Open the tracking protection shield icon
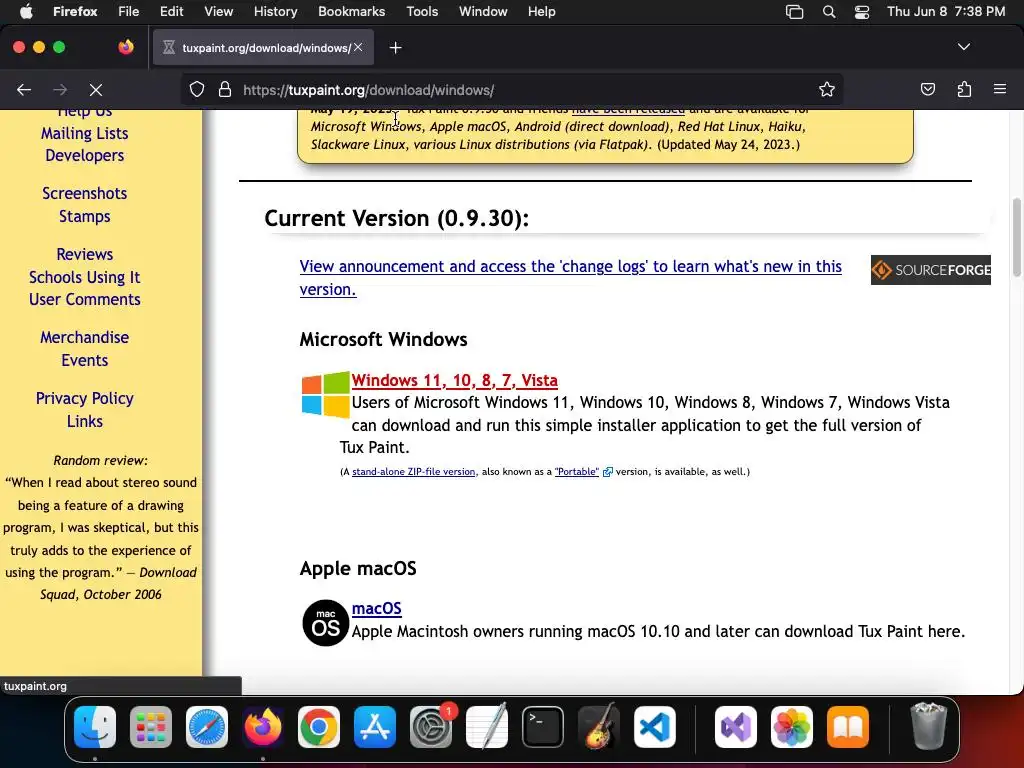The image size is (1024, 768). coord(197,90)
